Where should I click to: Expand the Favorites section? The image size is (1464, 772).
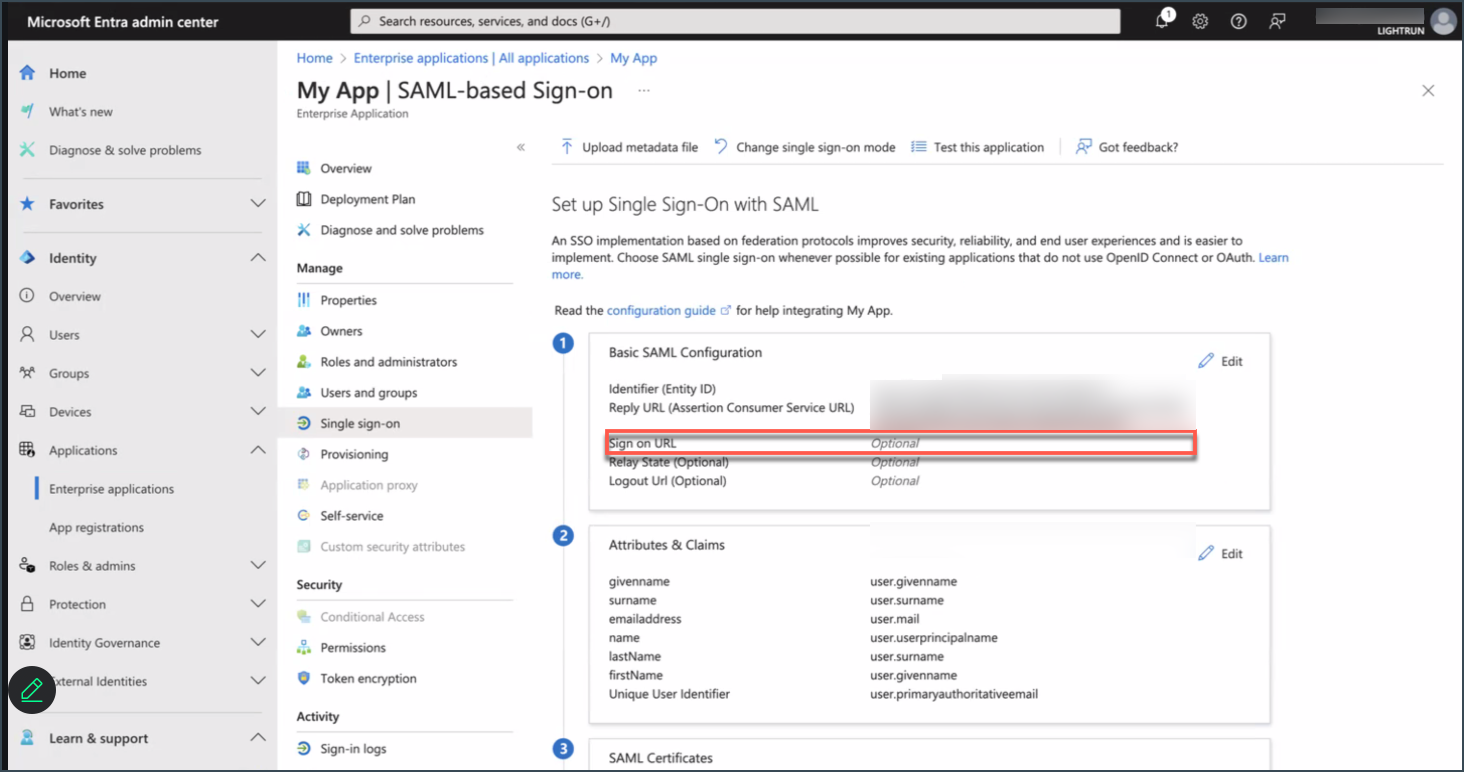click(x=257, y=204)
